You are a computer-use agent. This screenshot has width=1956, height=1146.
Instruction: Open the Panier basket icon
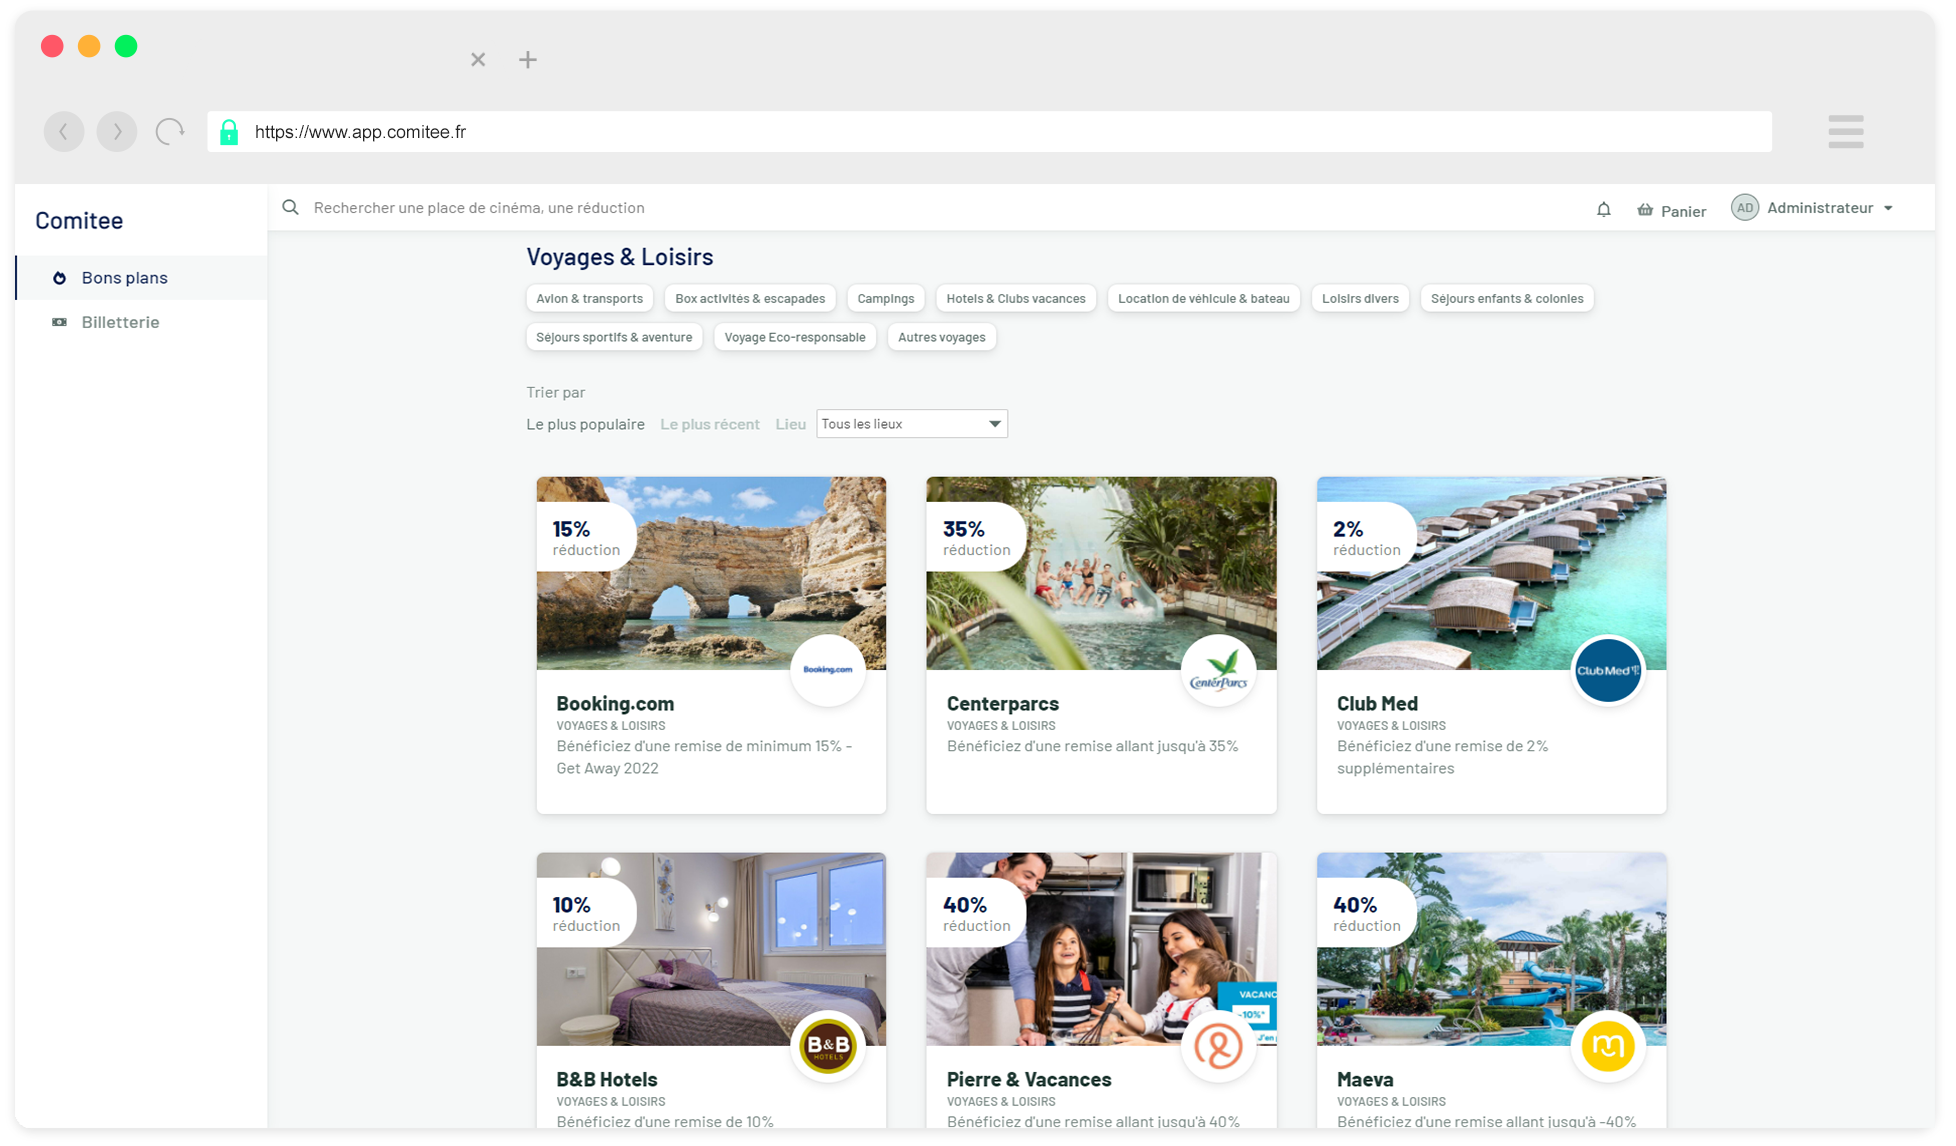click(1645, 210)
